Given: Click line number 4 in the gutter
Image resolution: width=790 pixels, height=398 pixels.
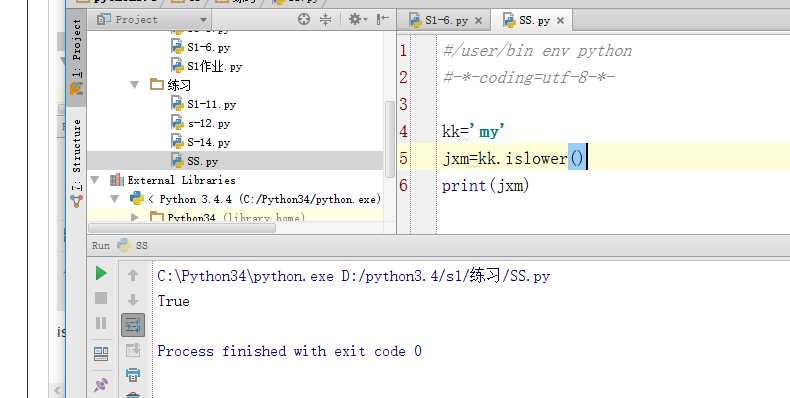Looking at the screenshot, I should pos(403,131).
